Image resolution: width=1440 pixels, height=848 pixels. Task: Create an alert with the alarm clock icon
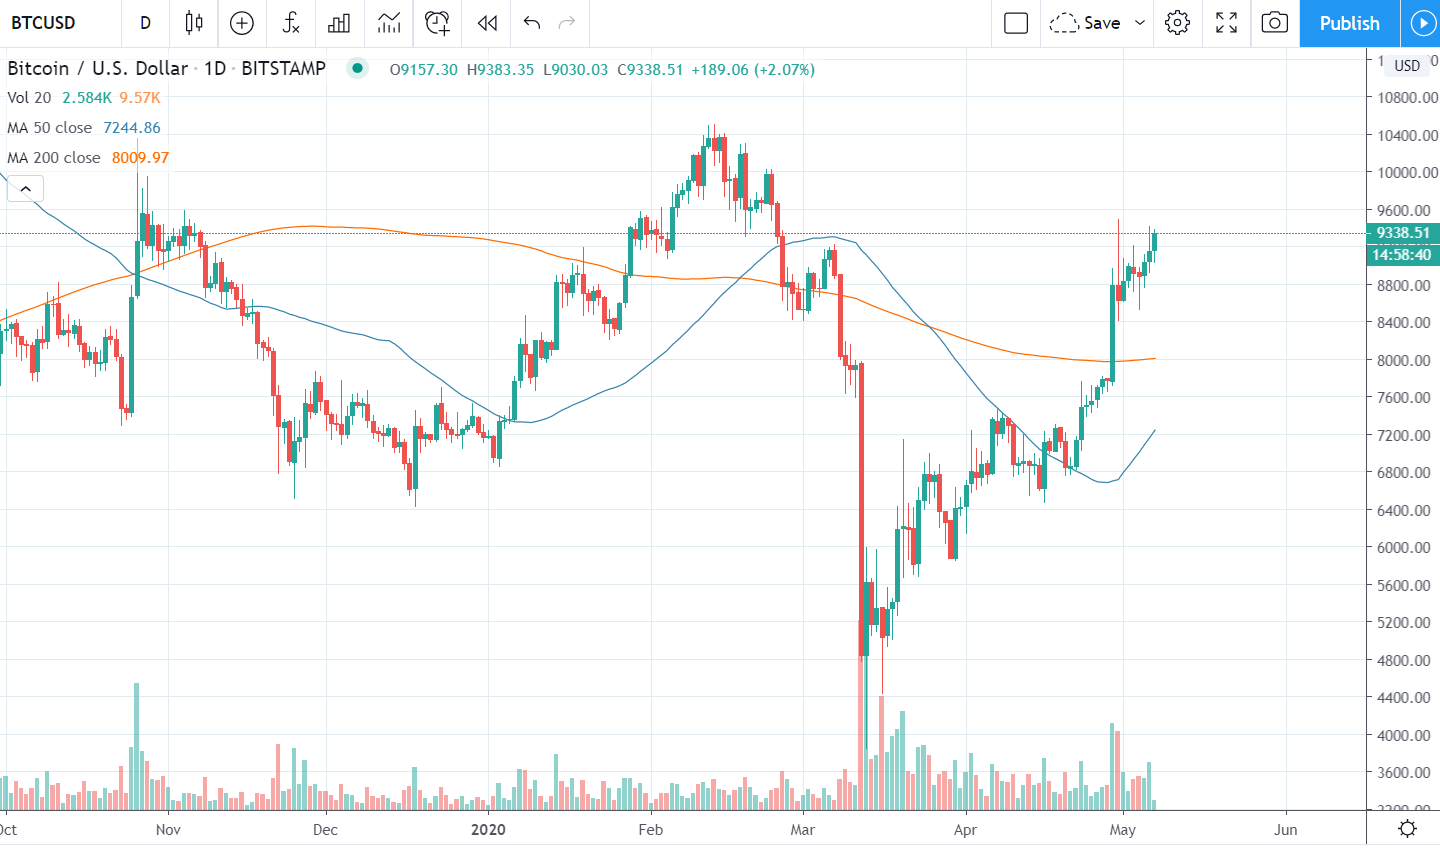pos(437,23)
